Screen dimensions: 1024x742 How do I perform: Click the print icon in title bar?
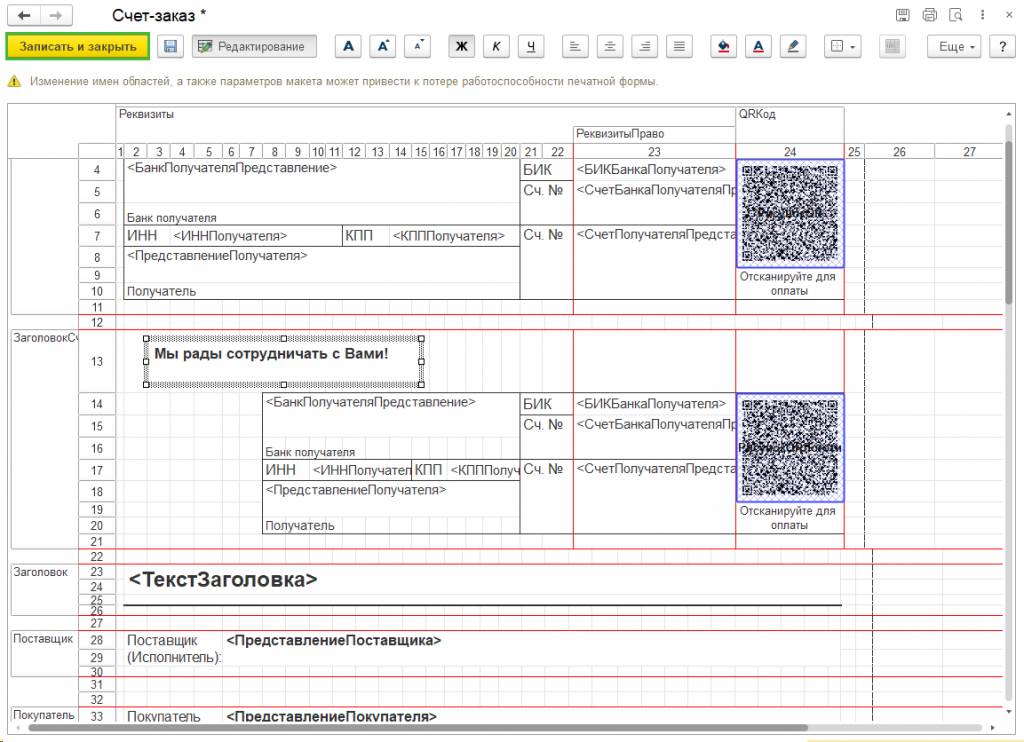click(x=930, y=15)
